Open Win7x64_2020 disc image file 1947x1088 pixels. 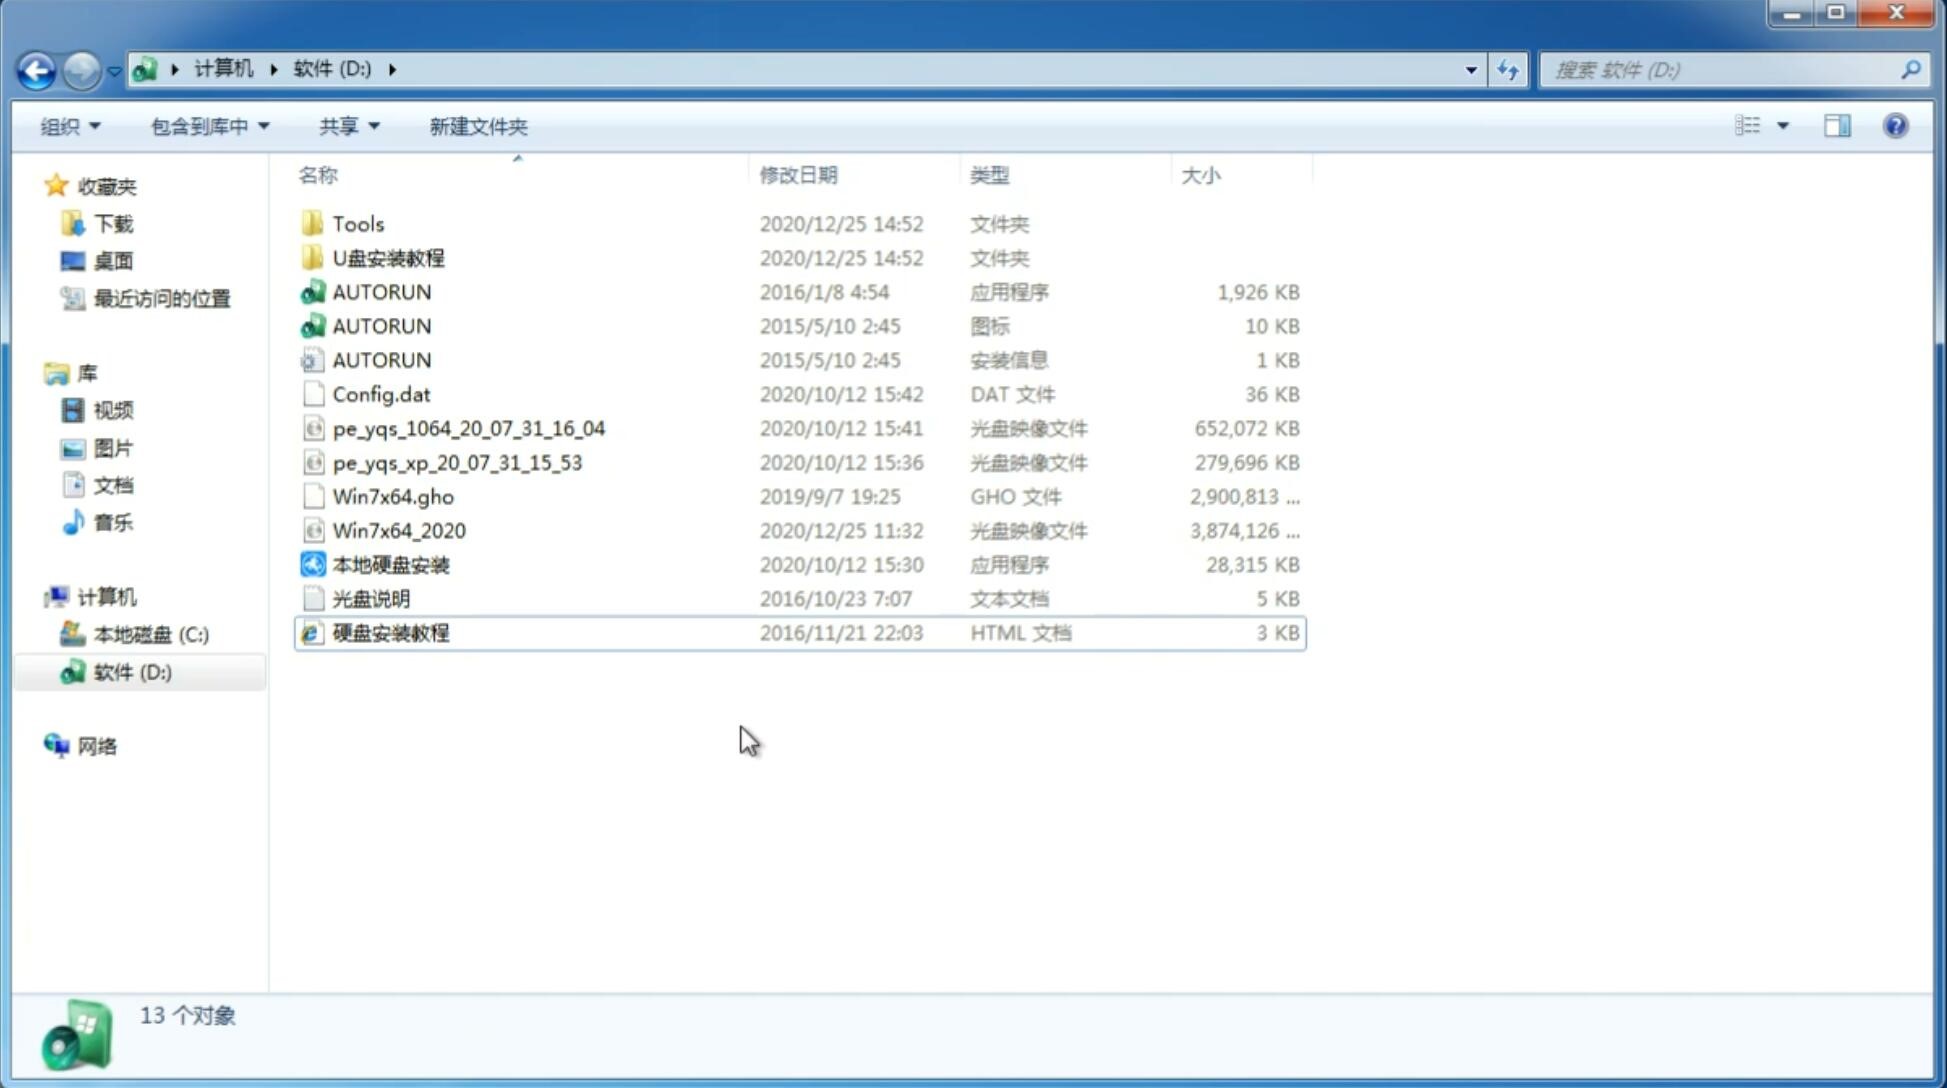(398, 531)
